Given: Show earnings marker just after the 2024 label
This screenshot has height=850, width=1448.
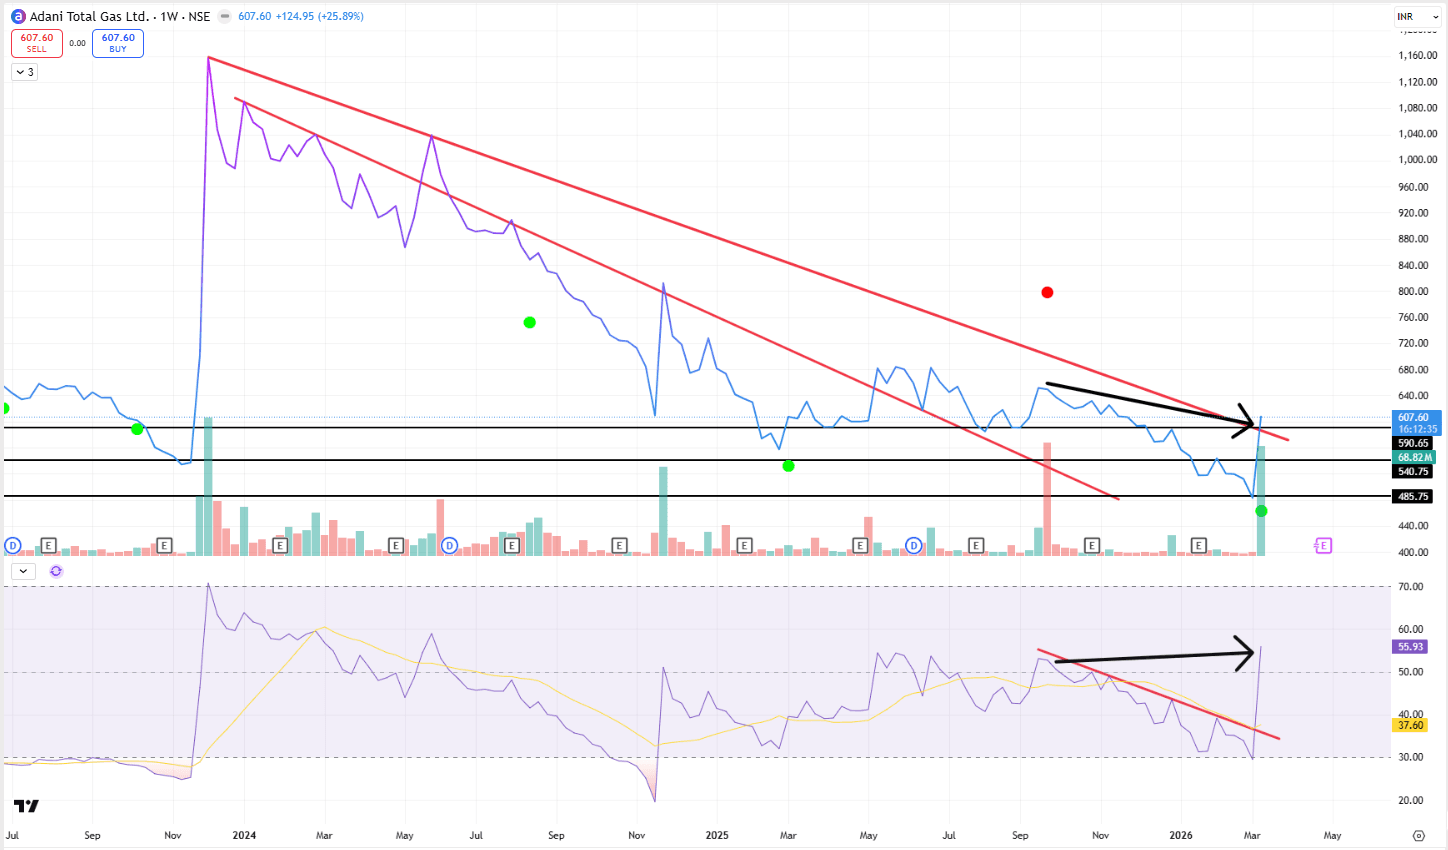Looking at the screenshot, I should pos(280,545).
